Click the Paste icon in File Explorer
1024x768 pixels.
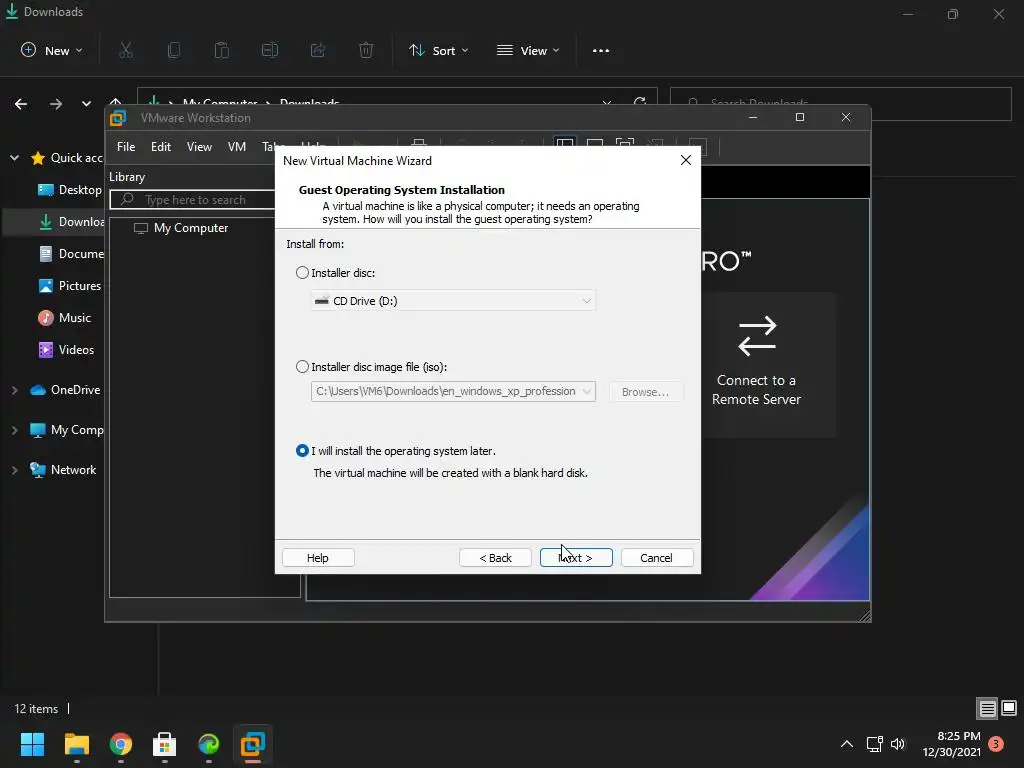(222, 50)
